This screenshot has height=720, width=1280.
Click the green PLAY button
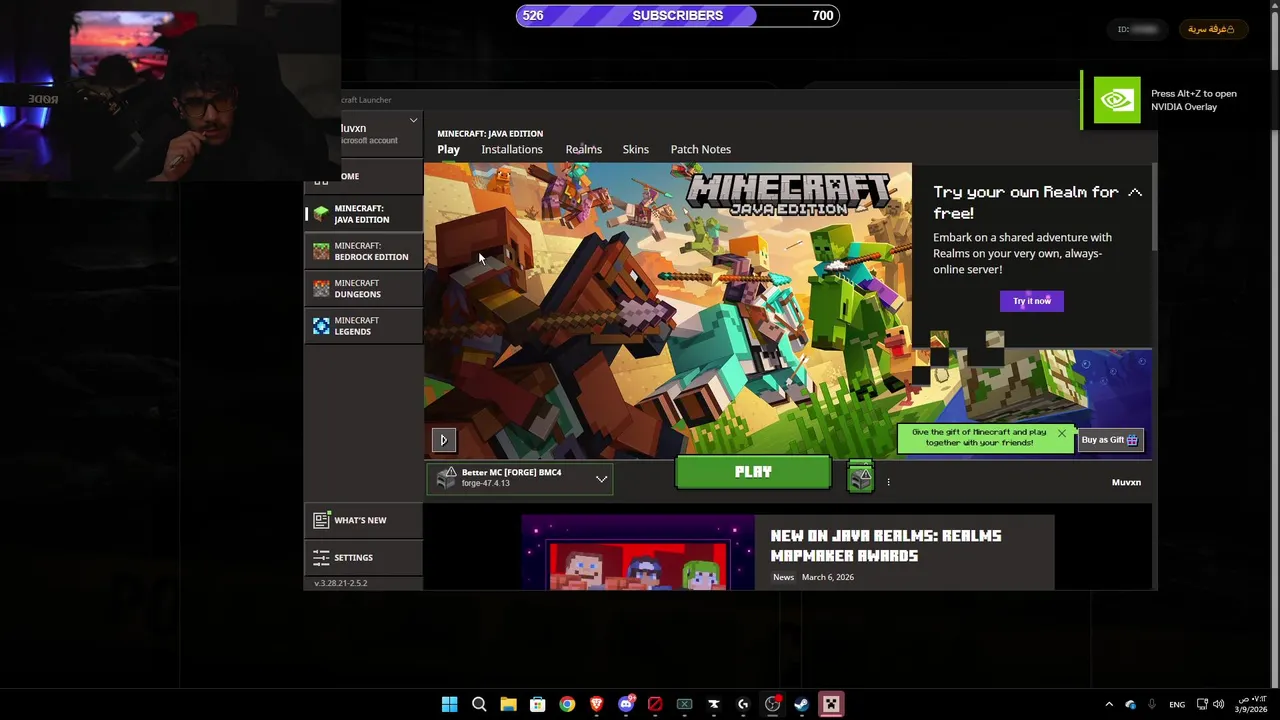click(753, 472)
